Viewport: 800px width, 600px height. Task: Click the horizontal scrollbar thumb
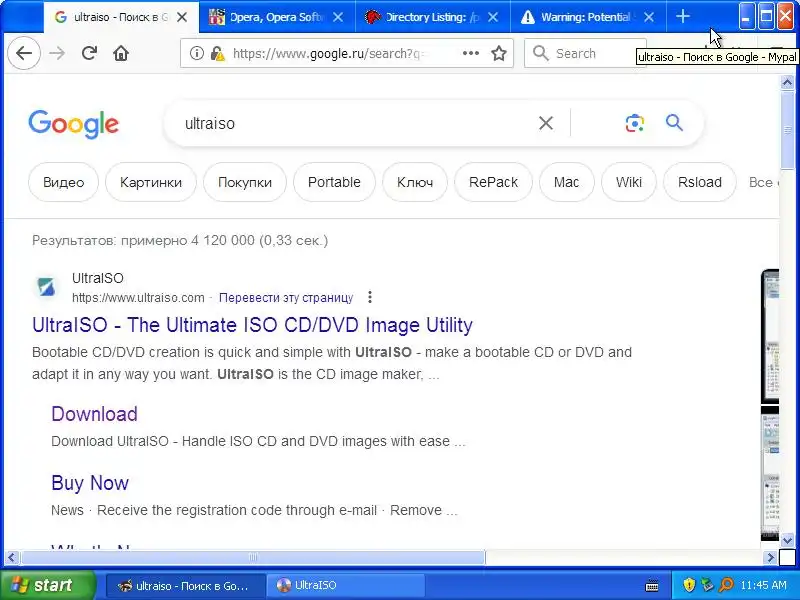[253, 558]
